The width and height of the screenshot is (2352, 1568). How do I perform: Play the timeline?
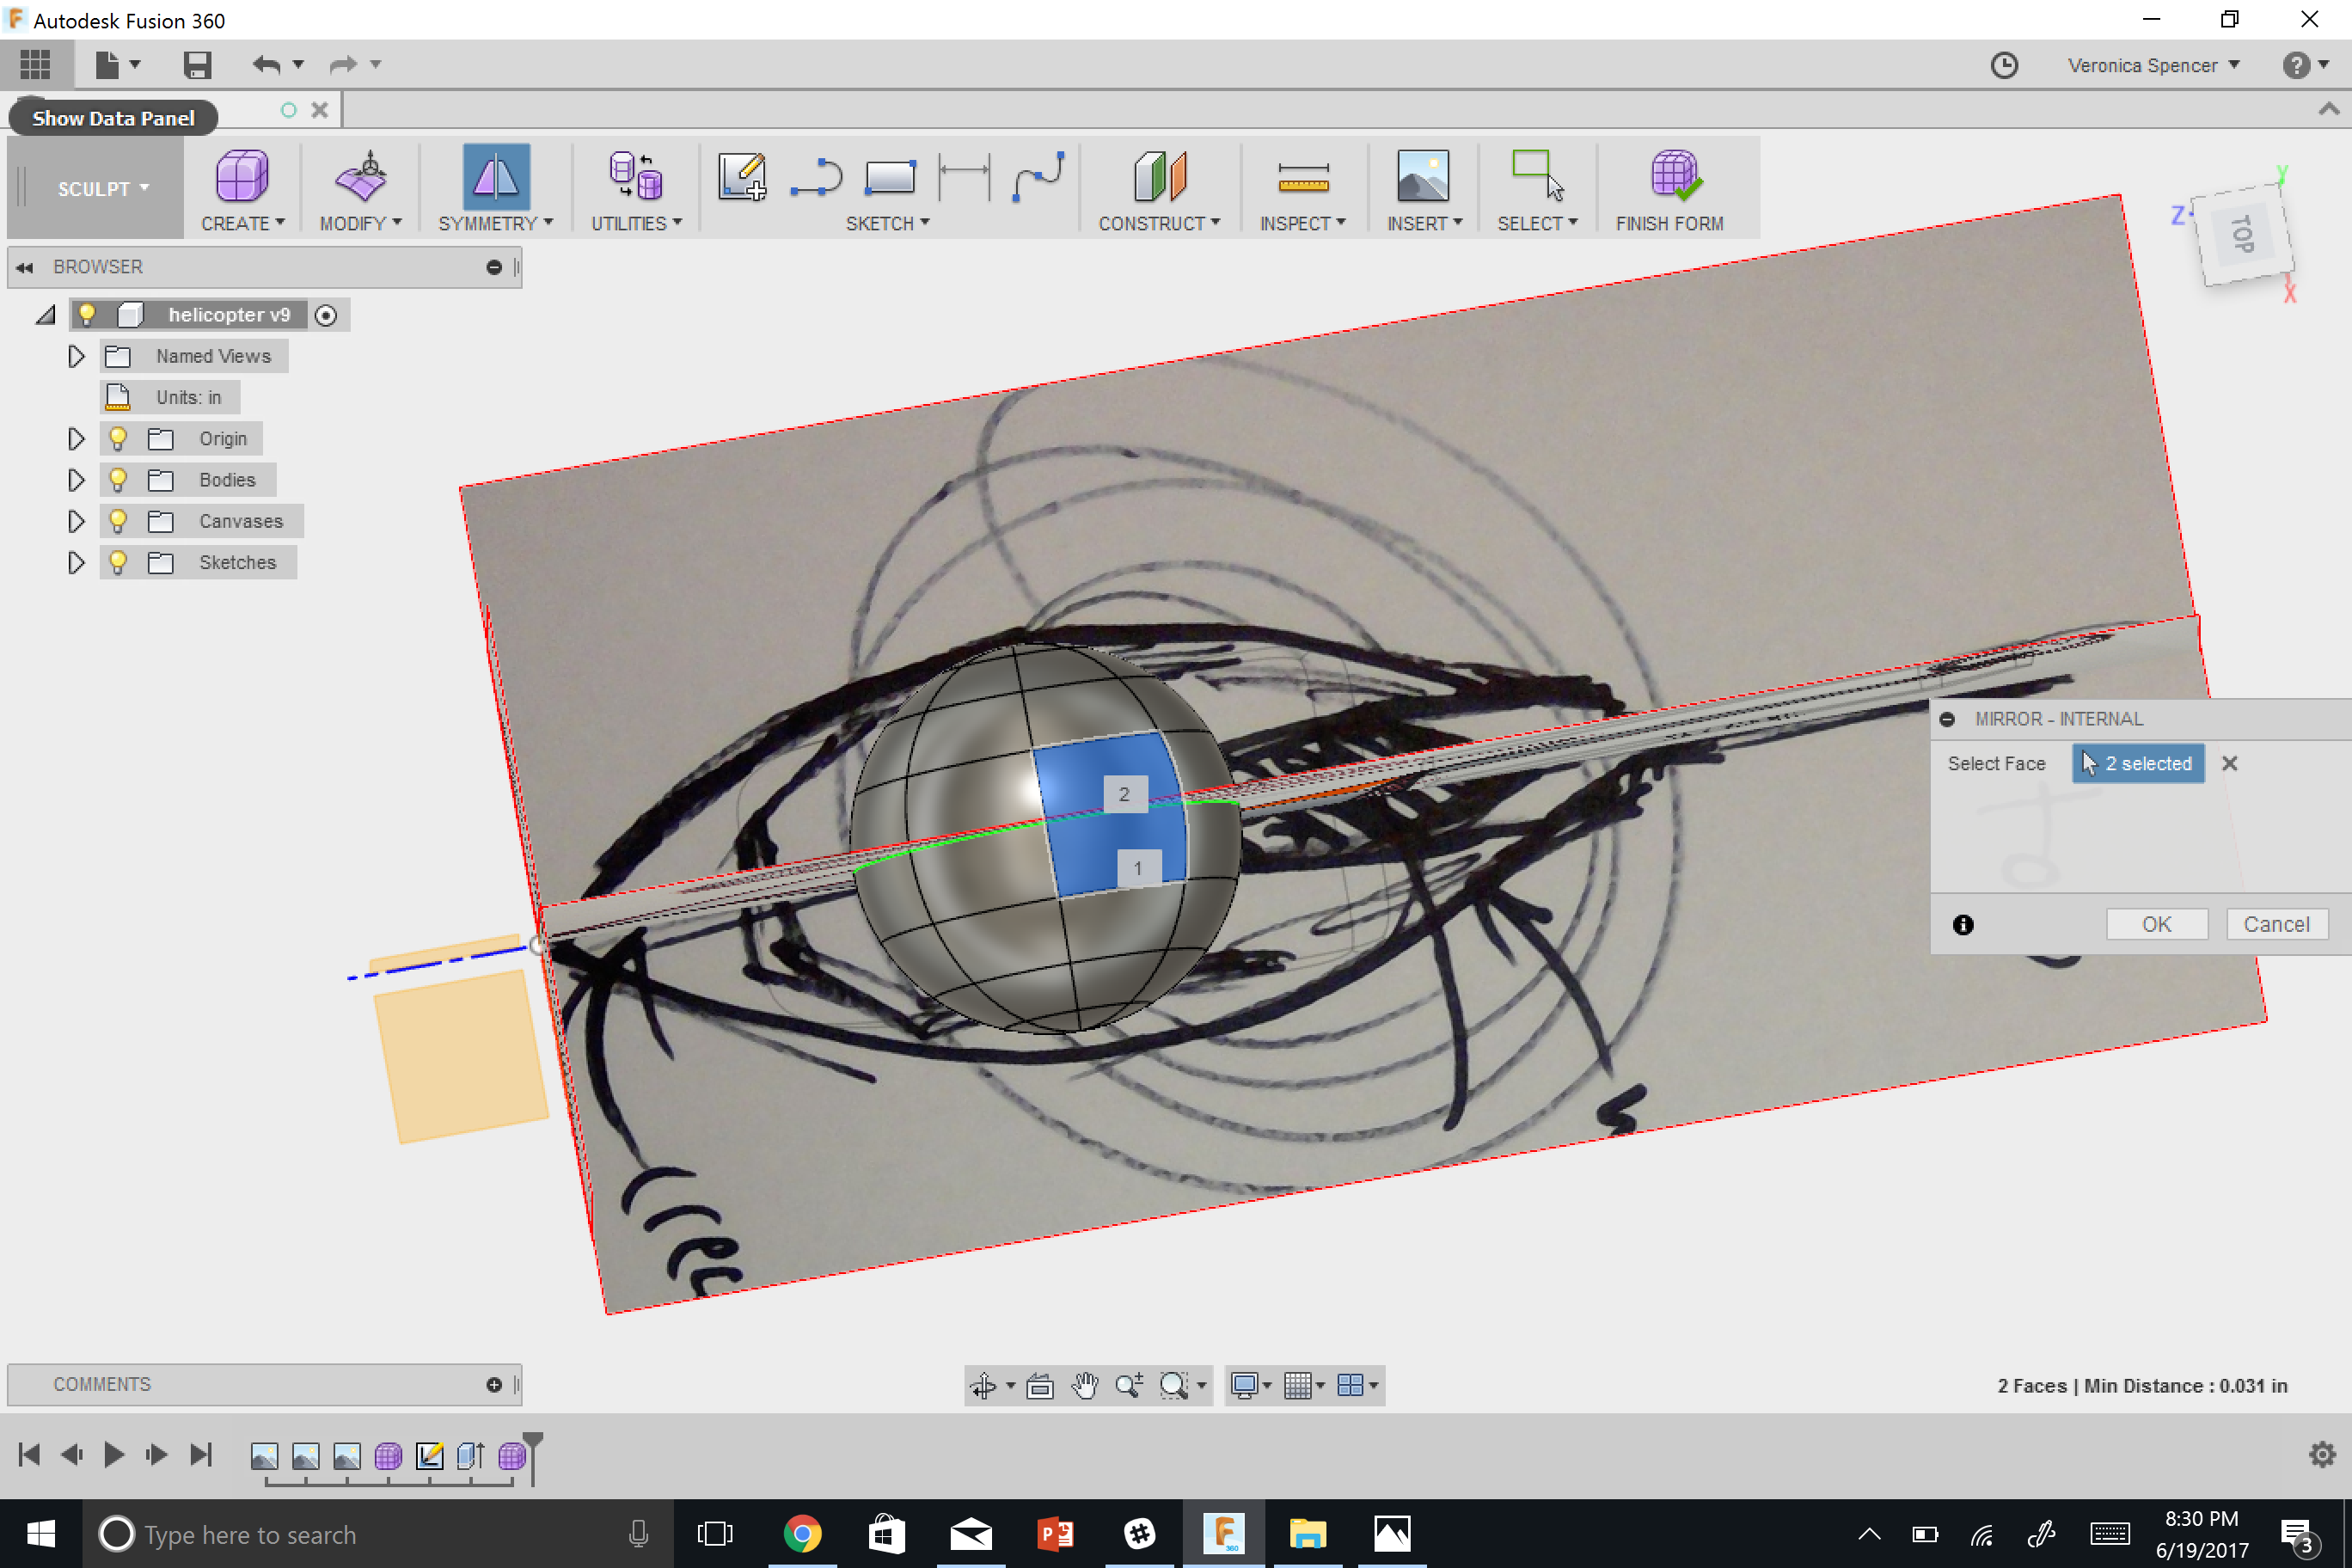tap(114, 1454)
